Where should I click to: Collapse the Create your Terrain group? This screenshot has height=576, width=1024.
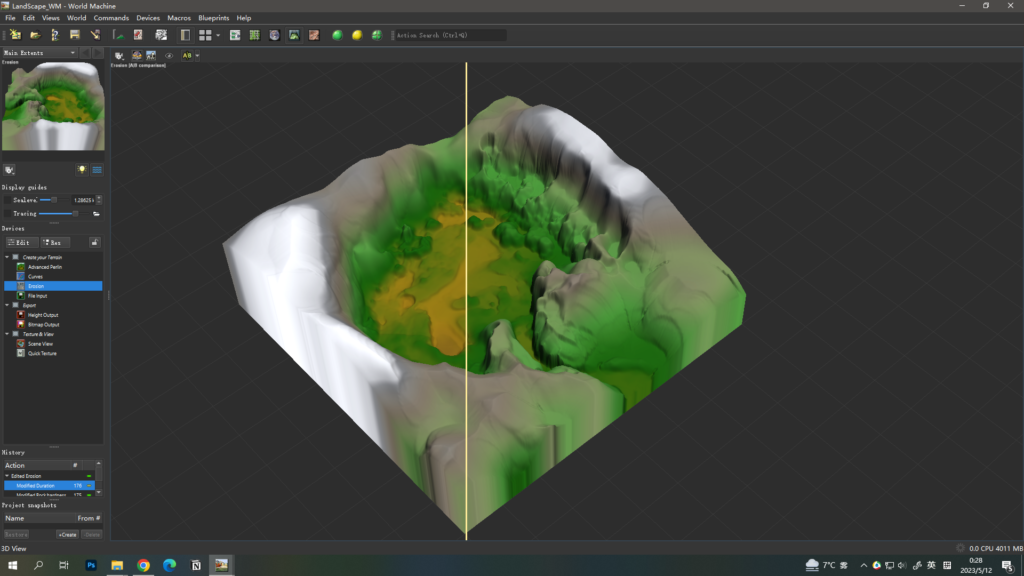[8, 257]
